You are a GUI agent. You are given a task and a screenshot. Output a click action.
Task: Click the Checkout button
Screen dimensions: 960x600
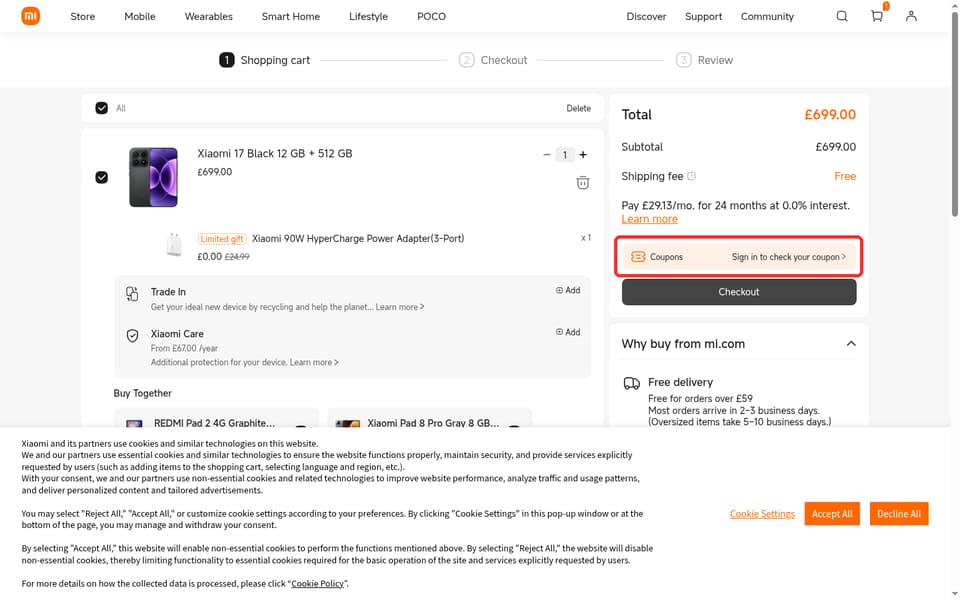tap(739, 292)
